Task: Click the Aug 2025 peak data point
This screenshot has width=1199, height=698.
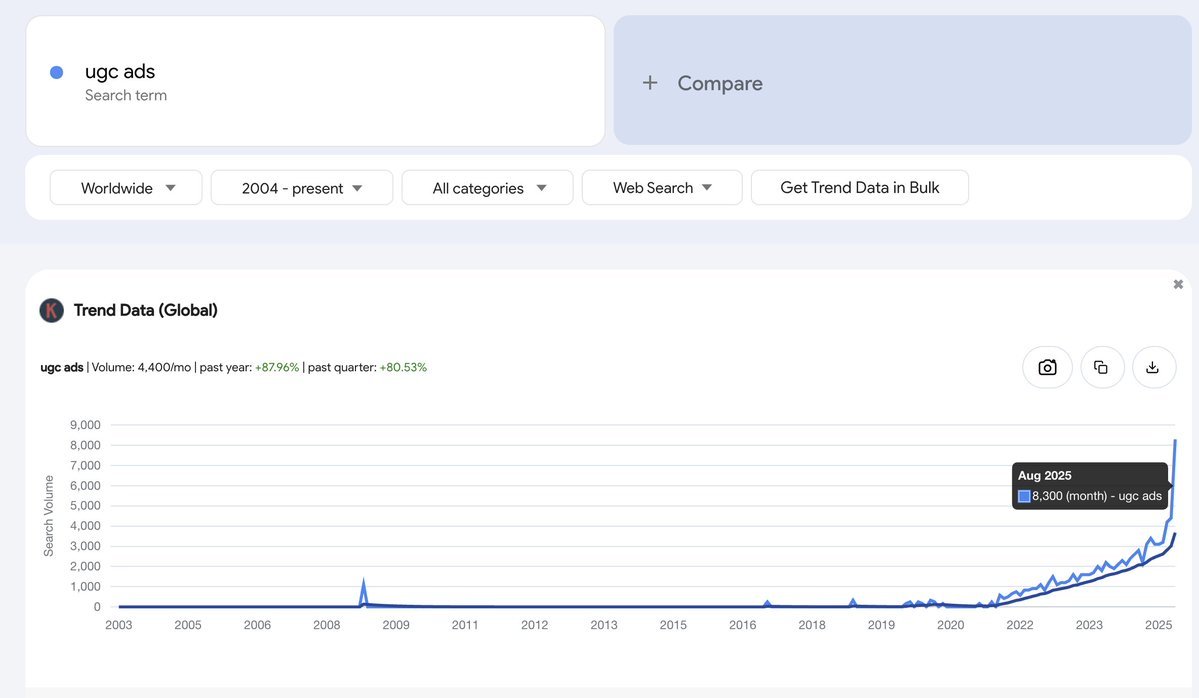Action: point(1175,441)
